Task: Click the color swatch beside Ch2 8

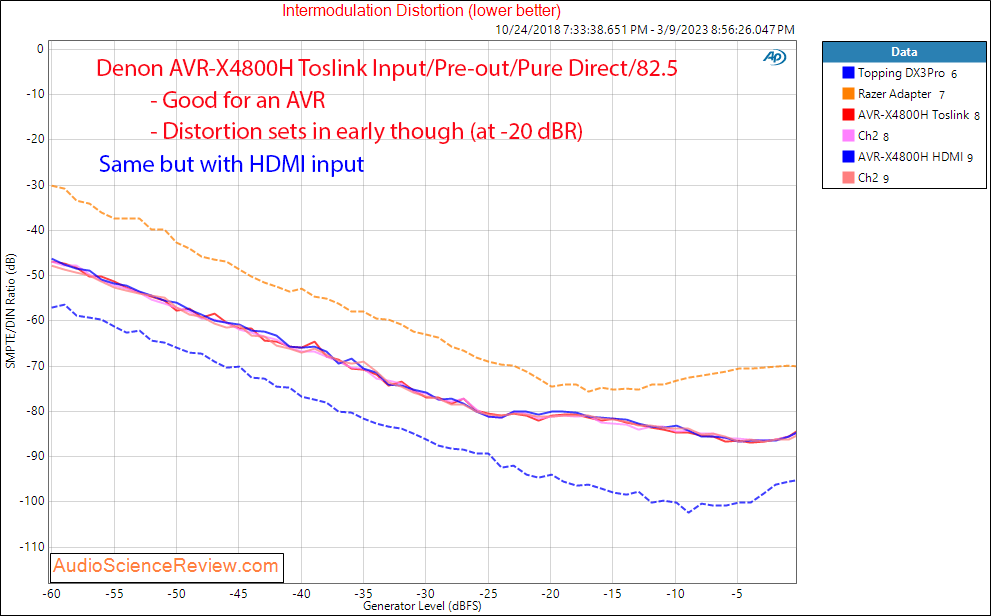Action: 848,135
